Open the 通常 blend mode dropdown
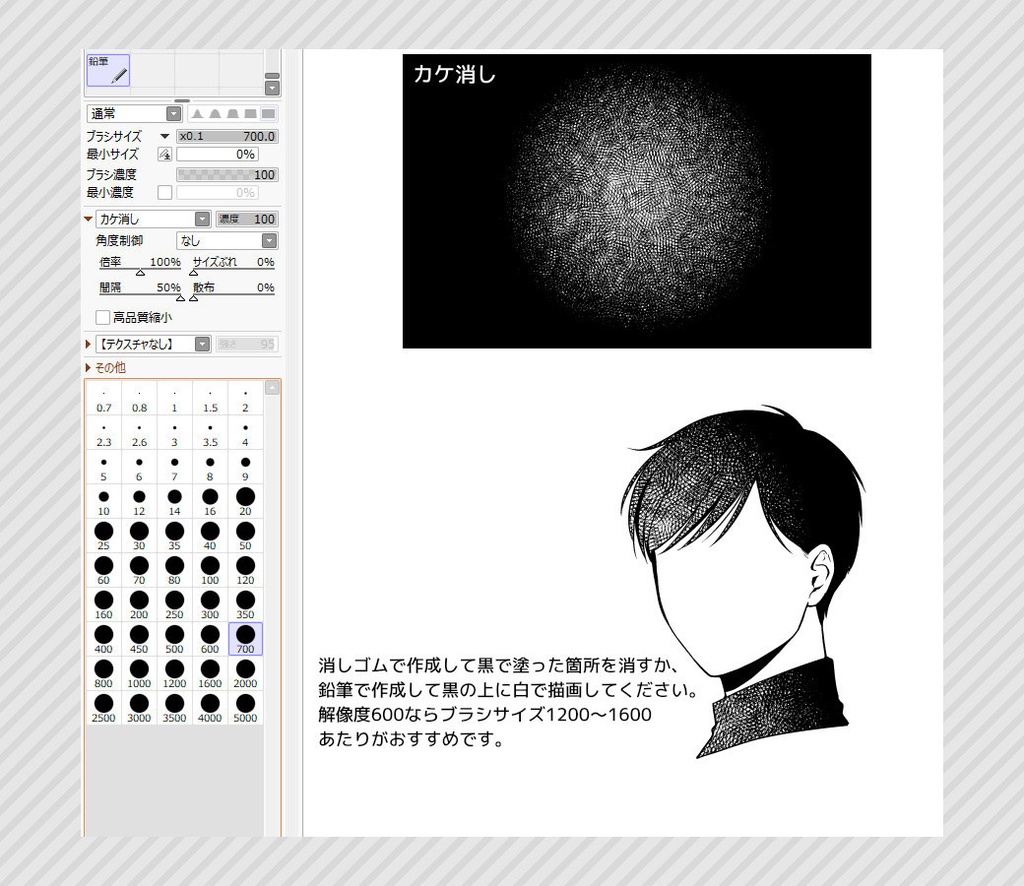The height and width of the screenshot is (886, 1024). tap(174, 113)
